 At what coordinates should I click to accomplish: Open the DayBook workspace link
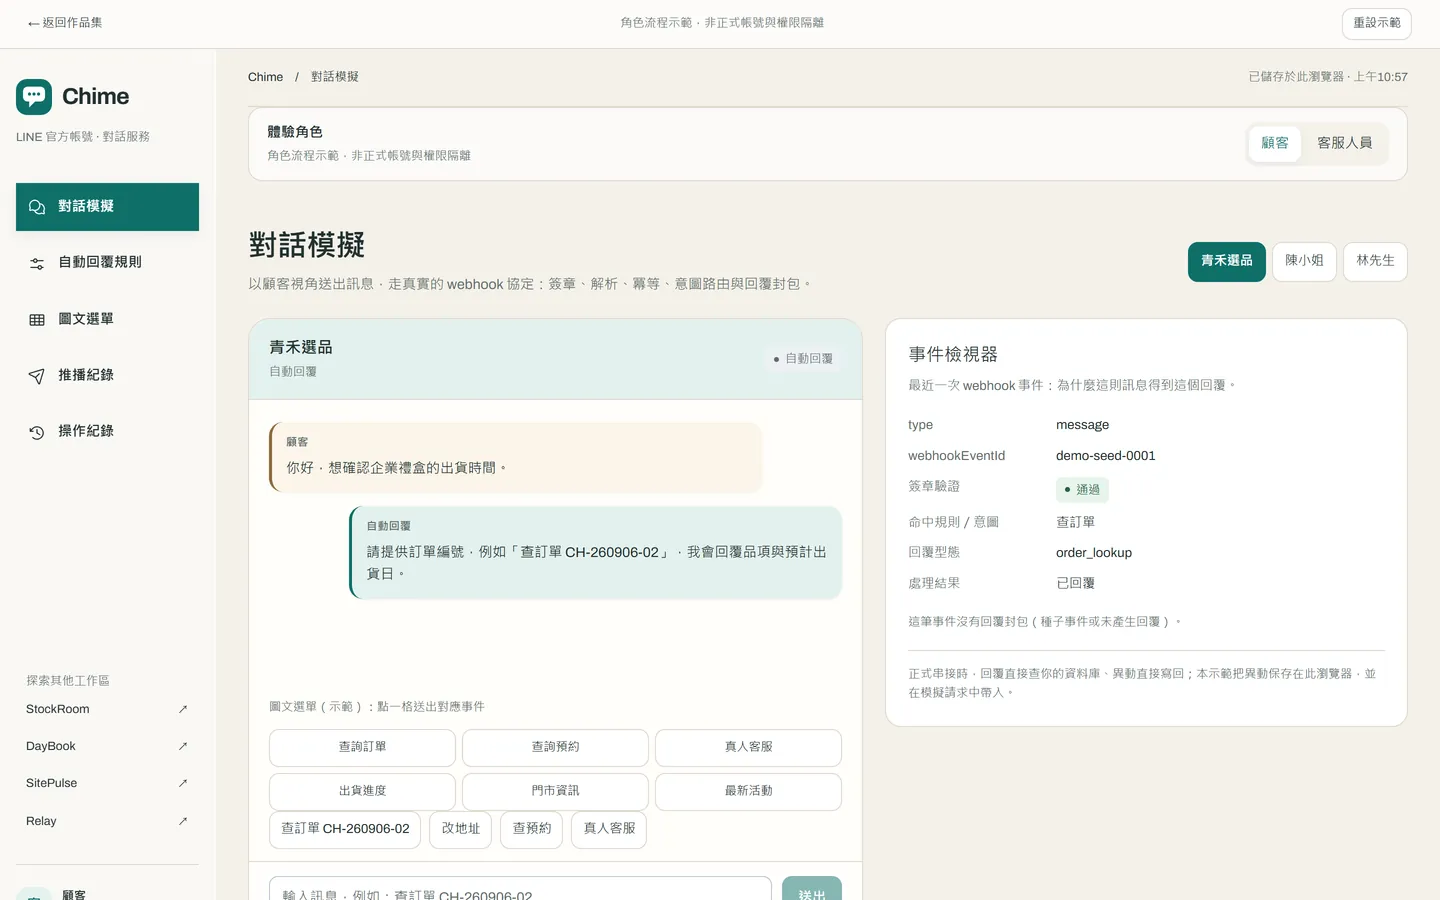(107, 746)
